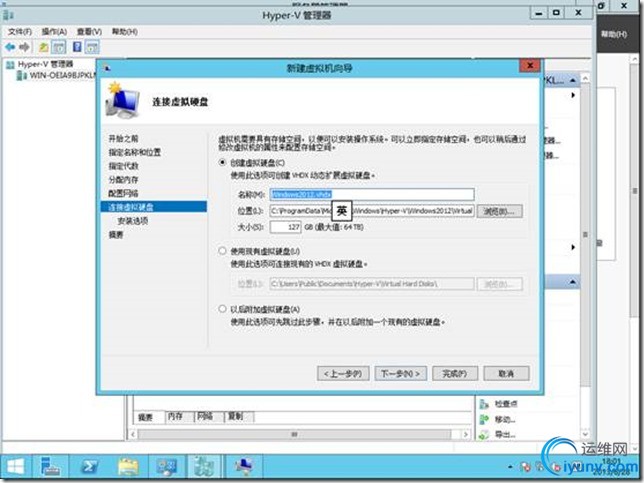The width and height of the screenshot is (644, 483).
Task: Expand the upper submenu arrow in actions pane
Action: (x=573, y=95)
